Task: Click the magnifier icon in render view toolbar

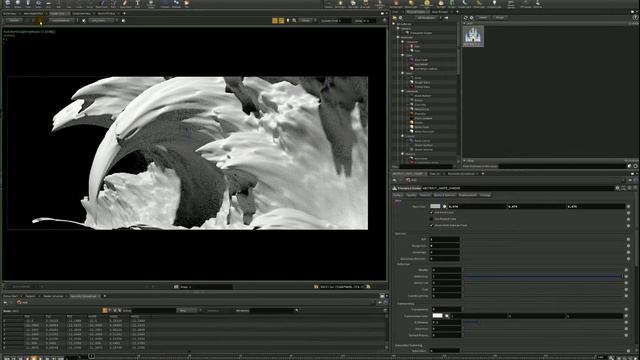Action: tap(294, 20)
